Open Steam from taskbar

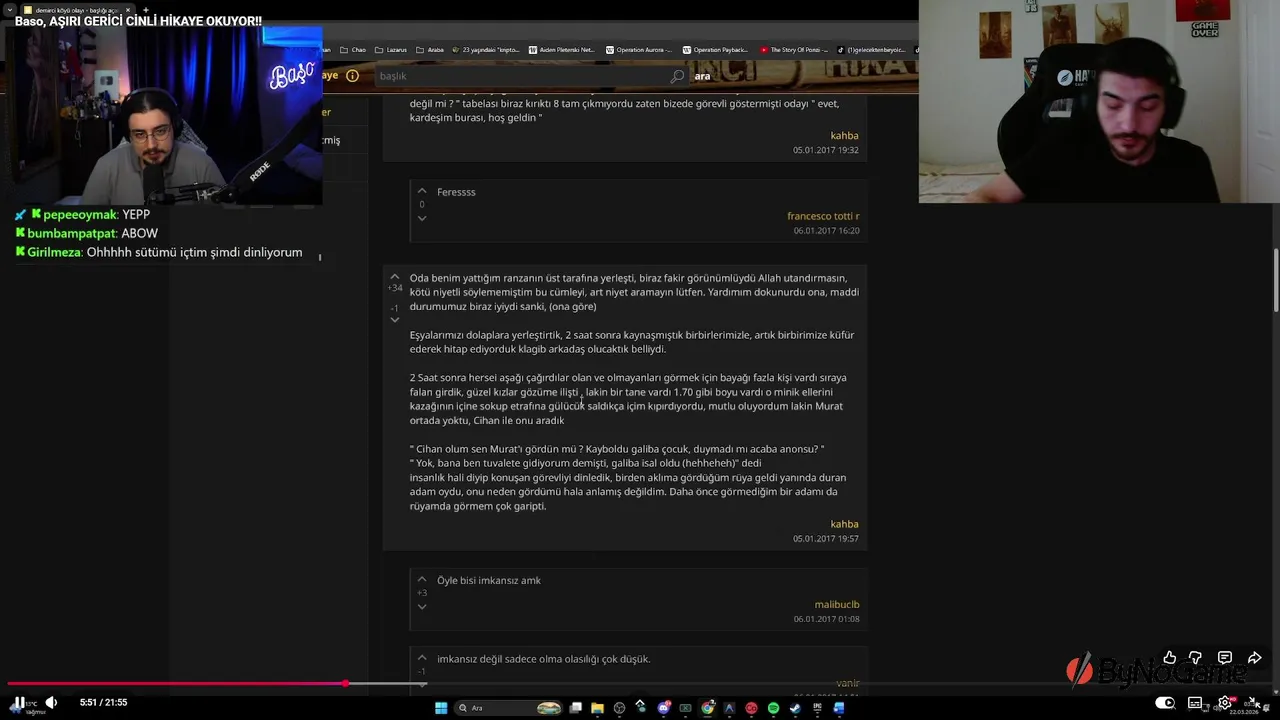point(795,708)
